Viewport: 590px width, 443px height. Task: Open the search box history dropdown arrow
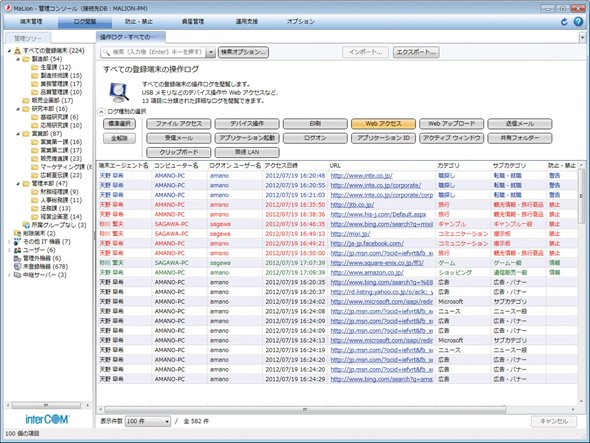click(211, 52)
